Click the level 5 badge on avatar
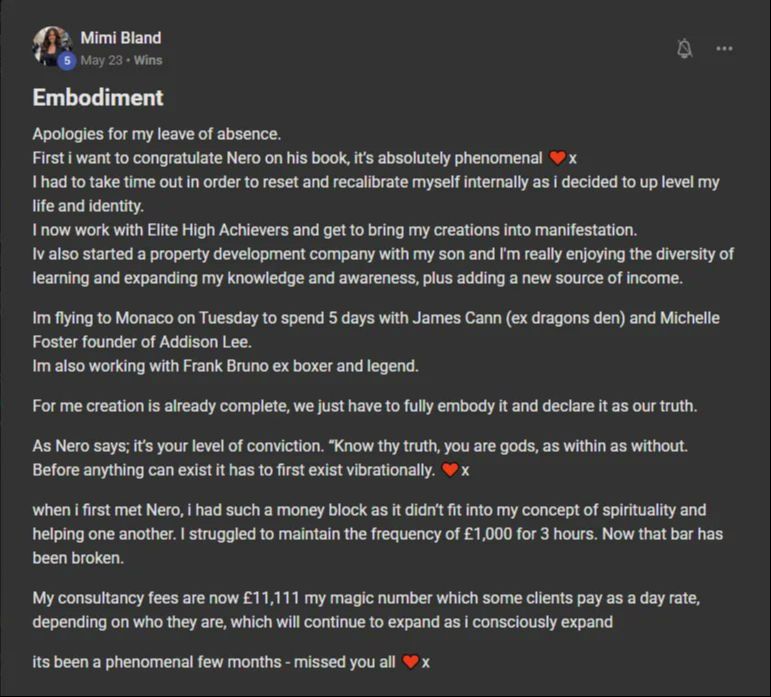771x697 pixels. coord(67,61)
